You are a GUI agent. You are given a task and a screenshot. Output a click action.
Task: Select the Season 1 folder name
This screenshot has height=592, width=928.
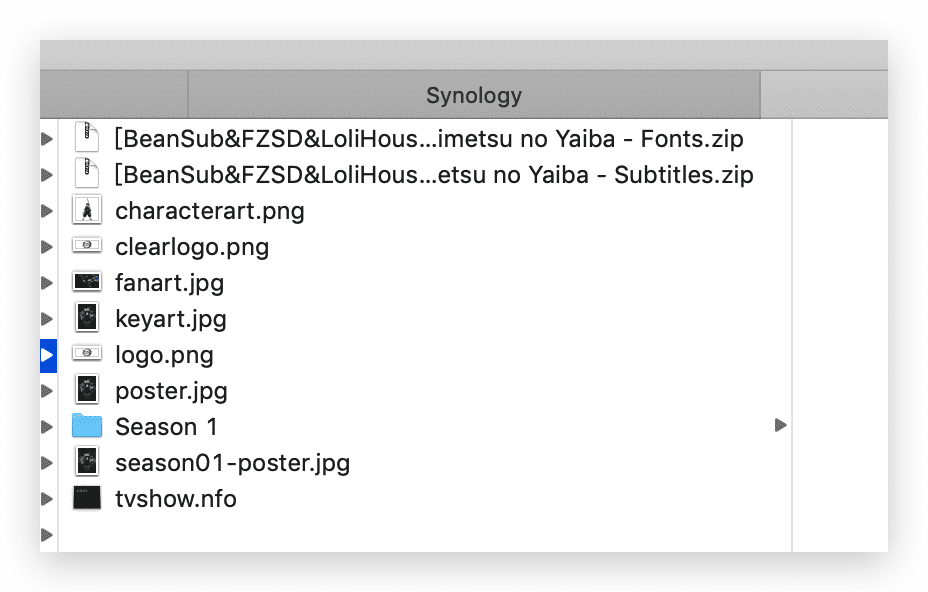[x=166, y=427]
